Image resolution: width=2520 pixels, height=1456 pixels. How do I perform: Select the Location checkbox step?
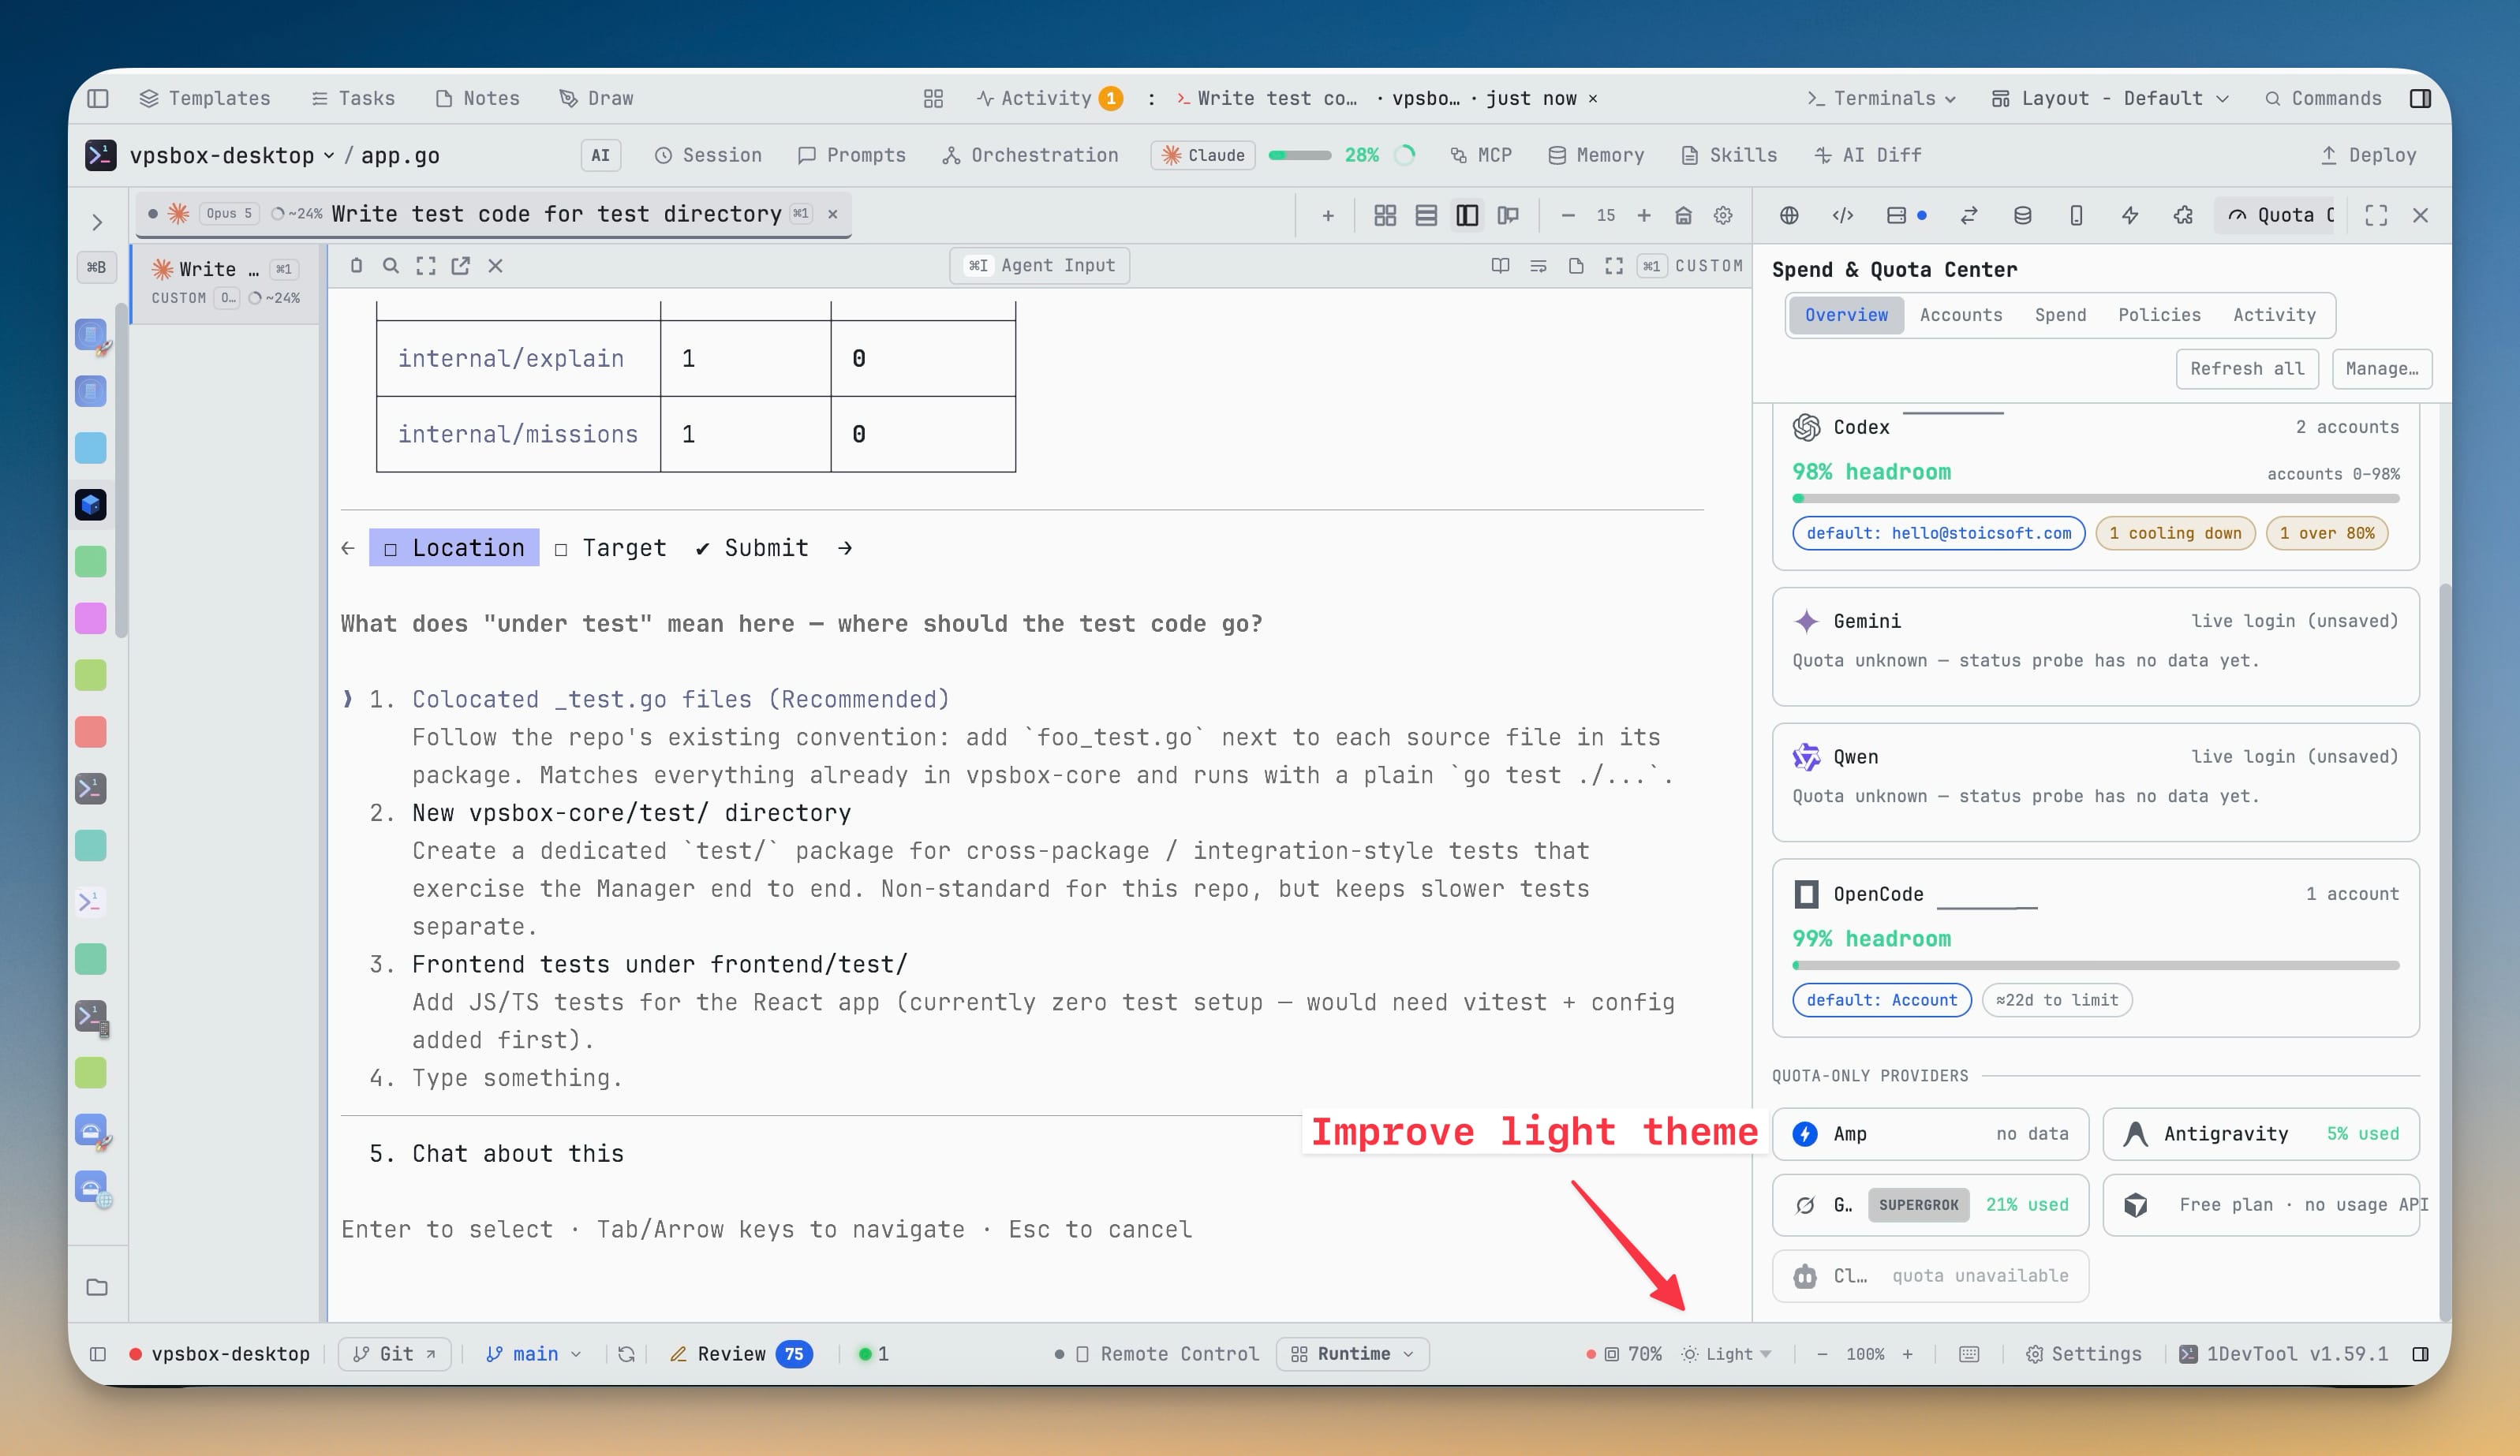[454, 547]
